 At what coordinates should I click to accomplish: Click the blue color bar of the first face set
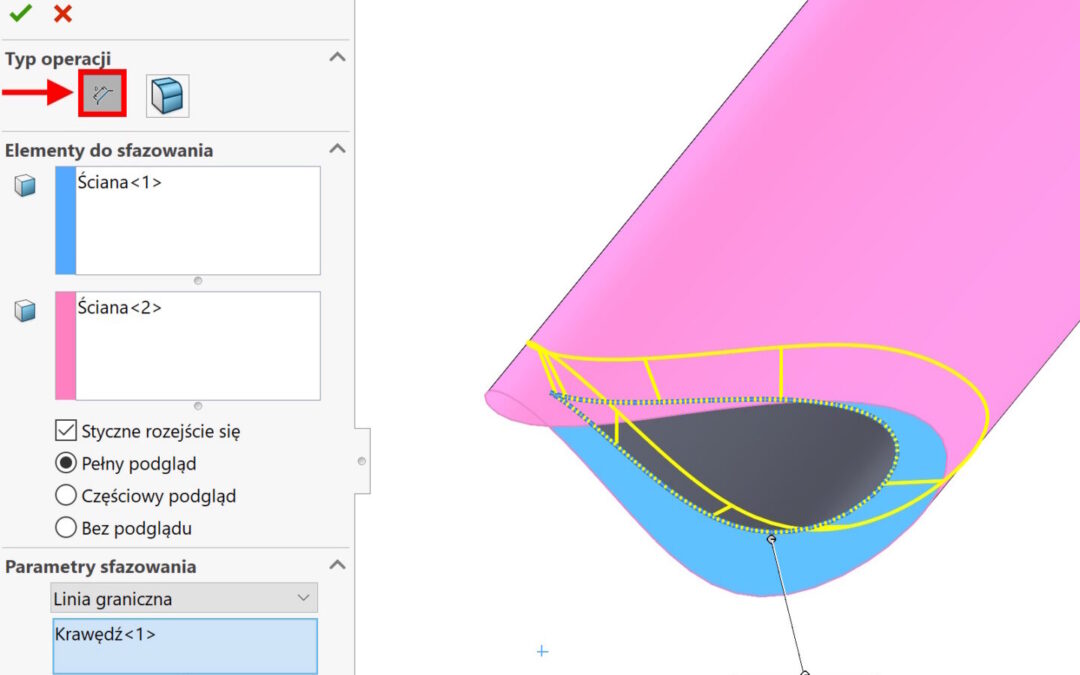(x=65, y=220)
